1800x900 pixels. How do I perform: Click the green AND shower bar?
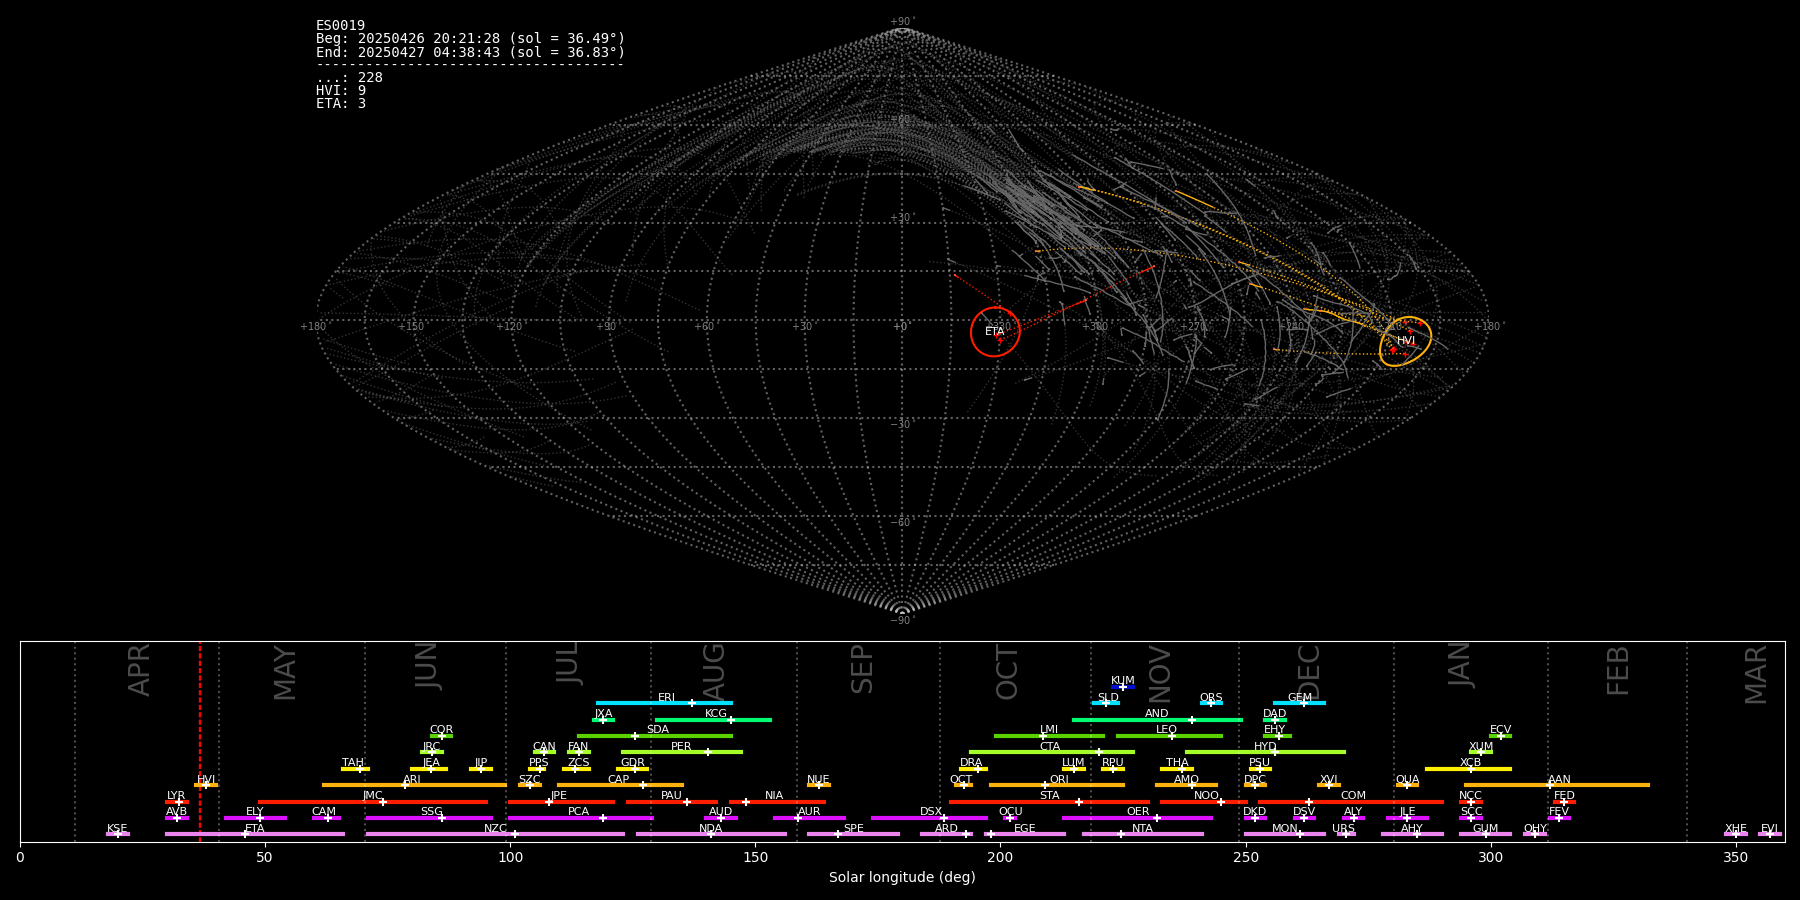click(x=1157, y=720)
